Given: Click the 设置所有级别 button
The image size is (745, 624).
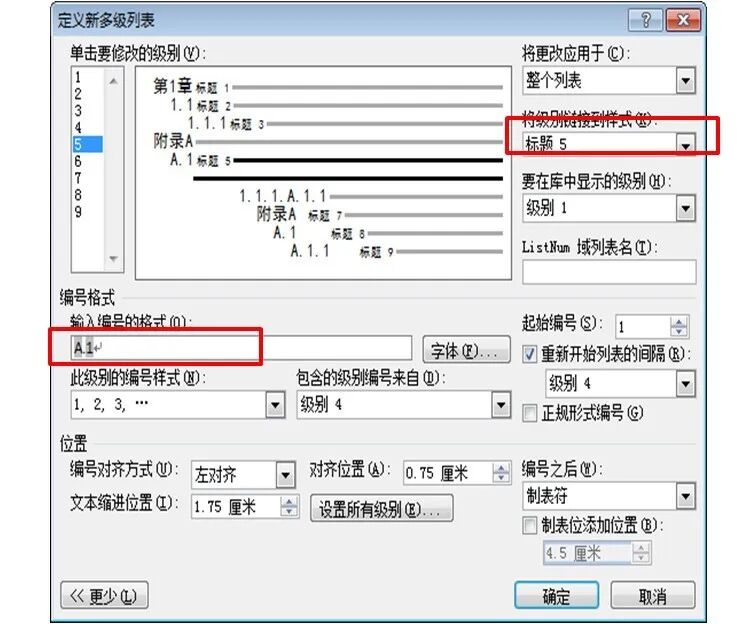Looking at the screenshot, I should point(381,508).
